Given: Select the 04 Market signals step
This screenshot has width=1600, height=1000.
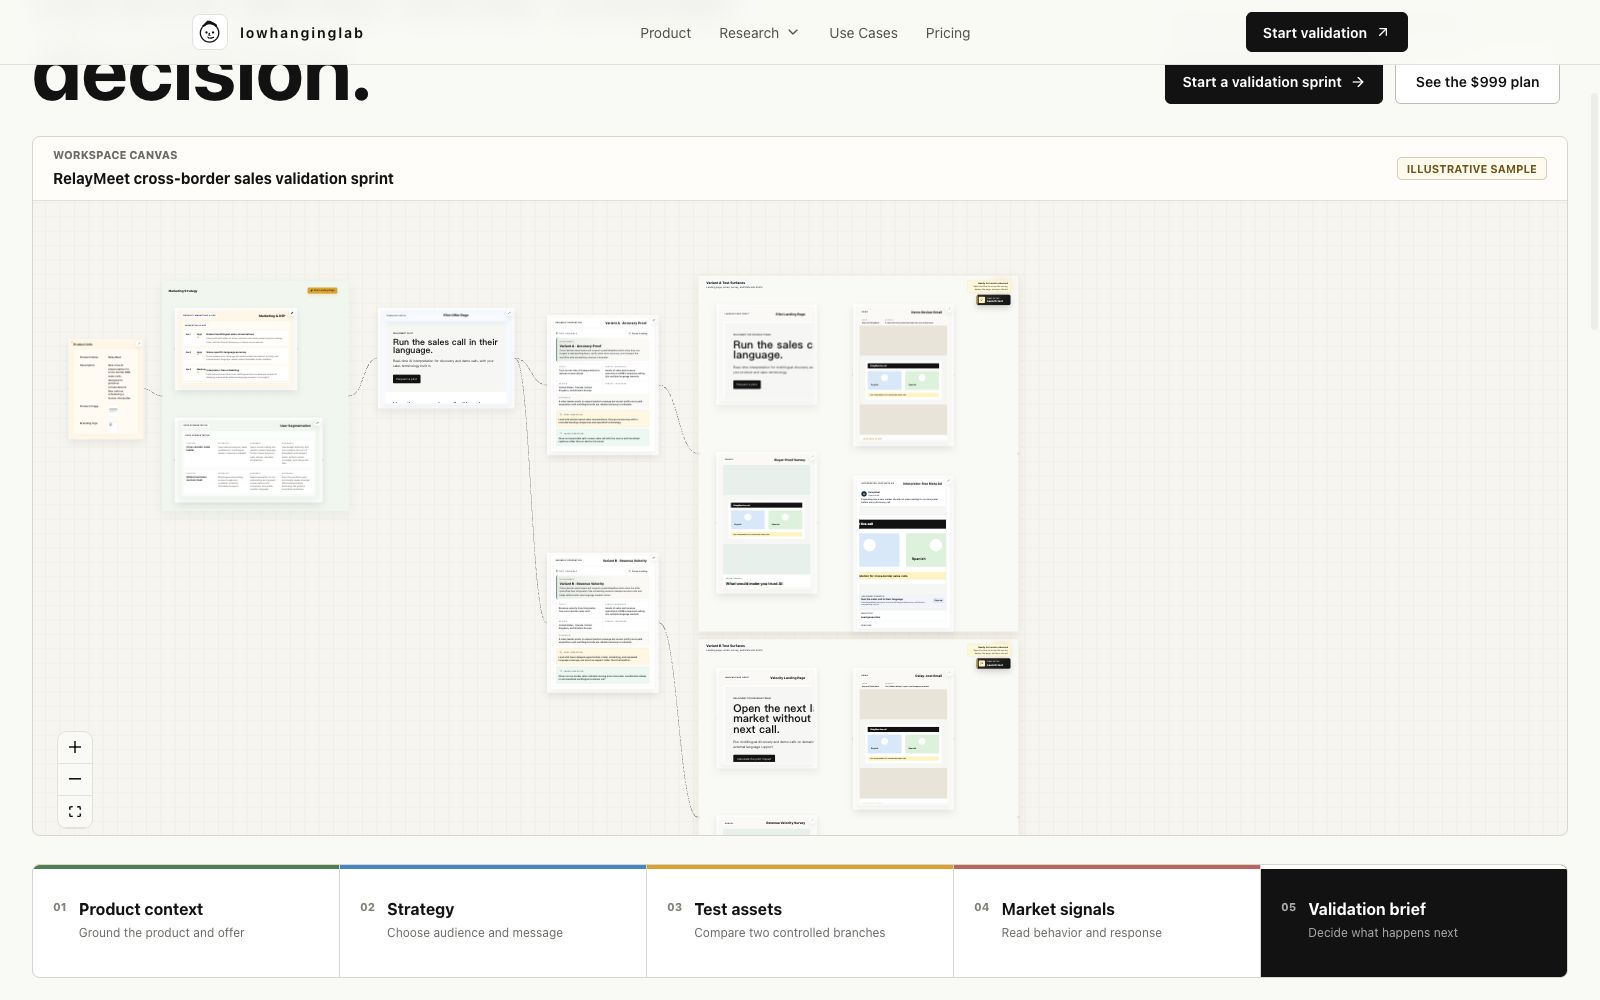Looking at the screenshot, I should pyautogui.click(x=1107, y=921).
